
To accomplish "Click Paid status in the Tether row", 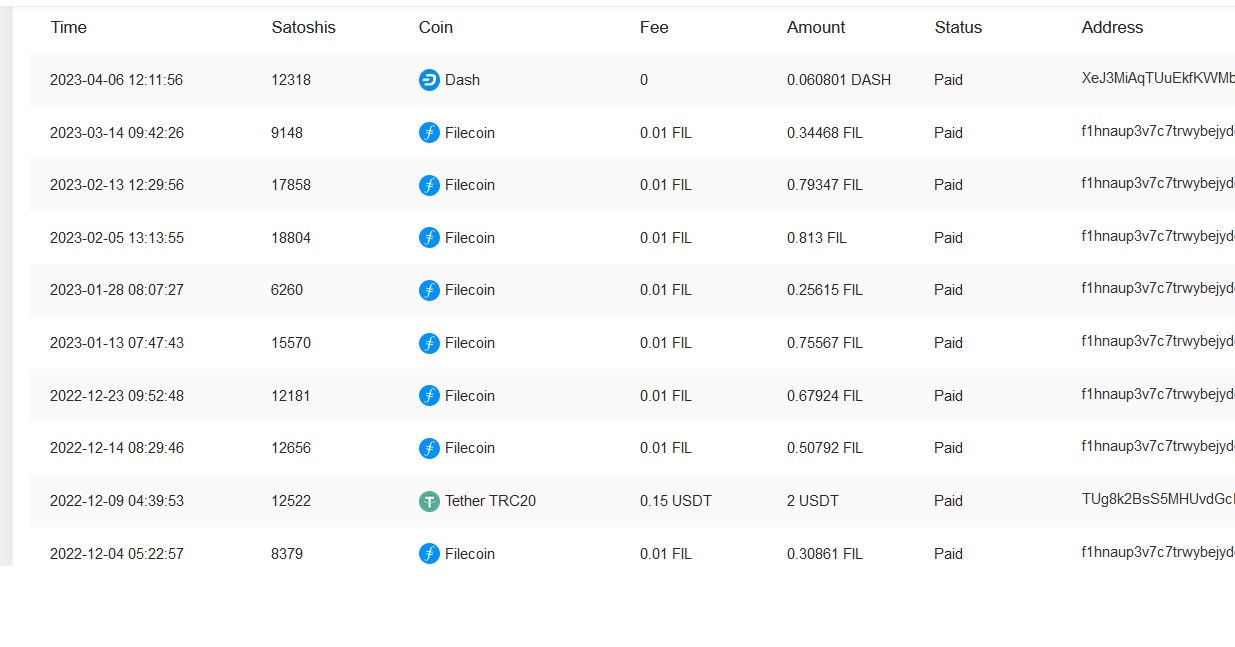I will 949,501.
